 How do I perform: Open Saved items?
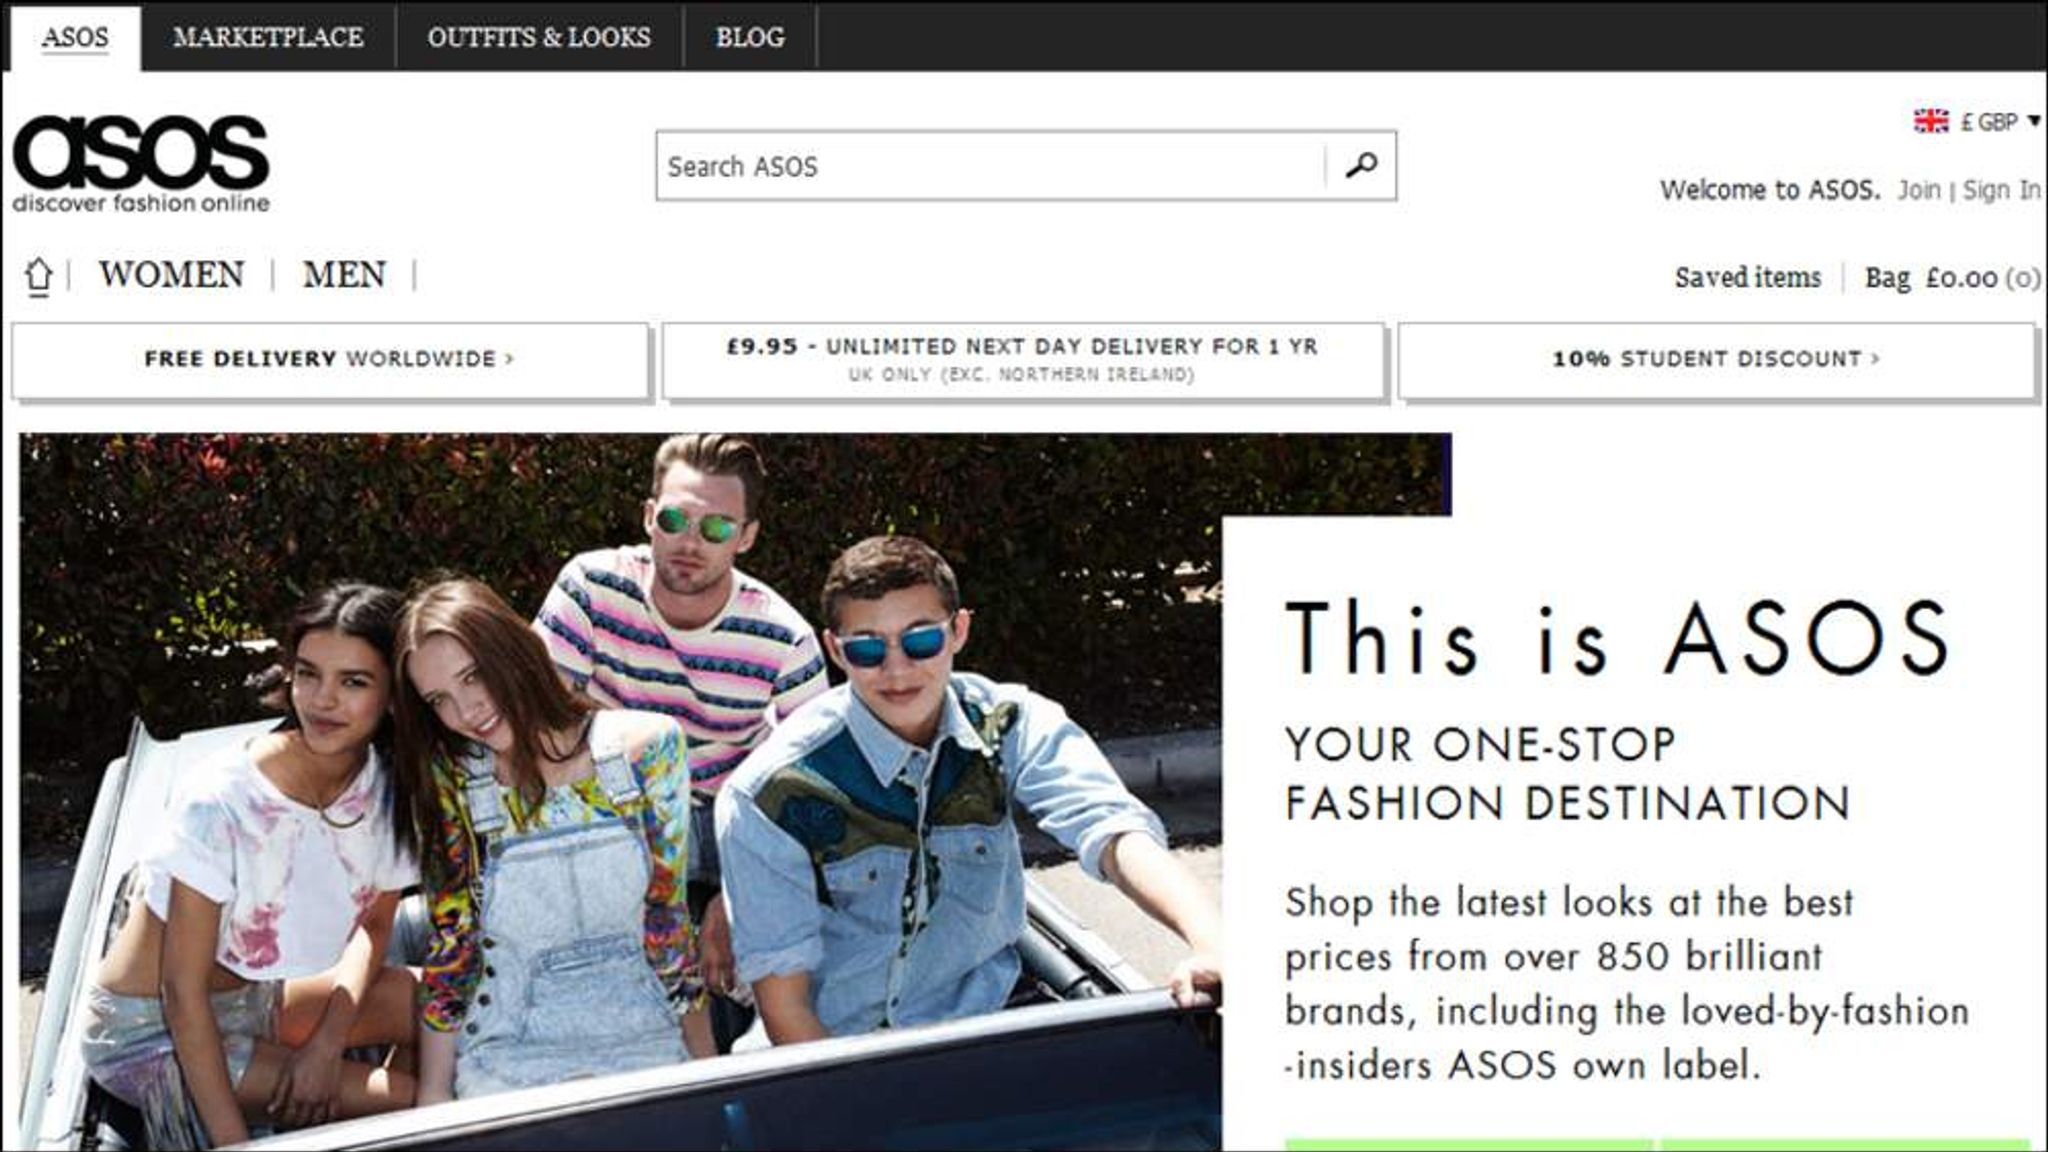1747,277
